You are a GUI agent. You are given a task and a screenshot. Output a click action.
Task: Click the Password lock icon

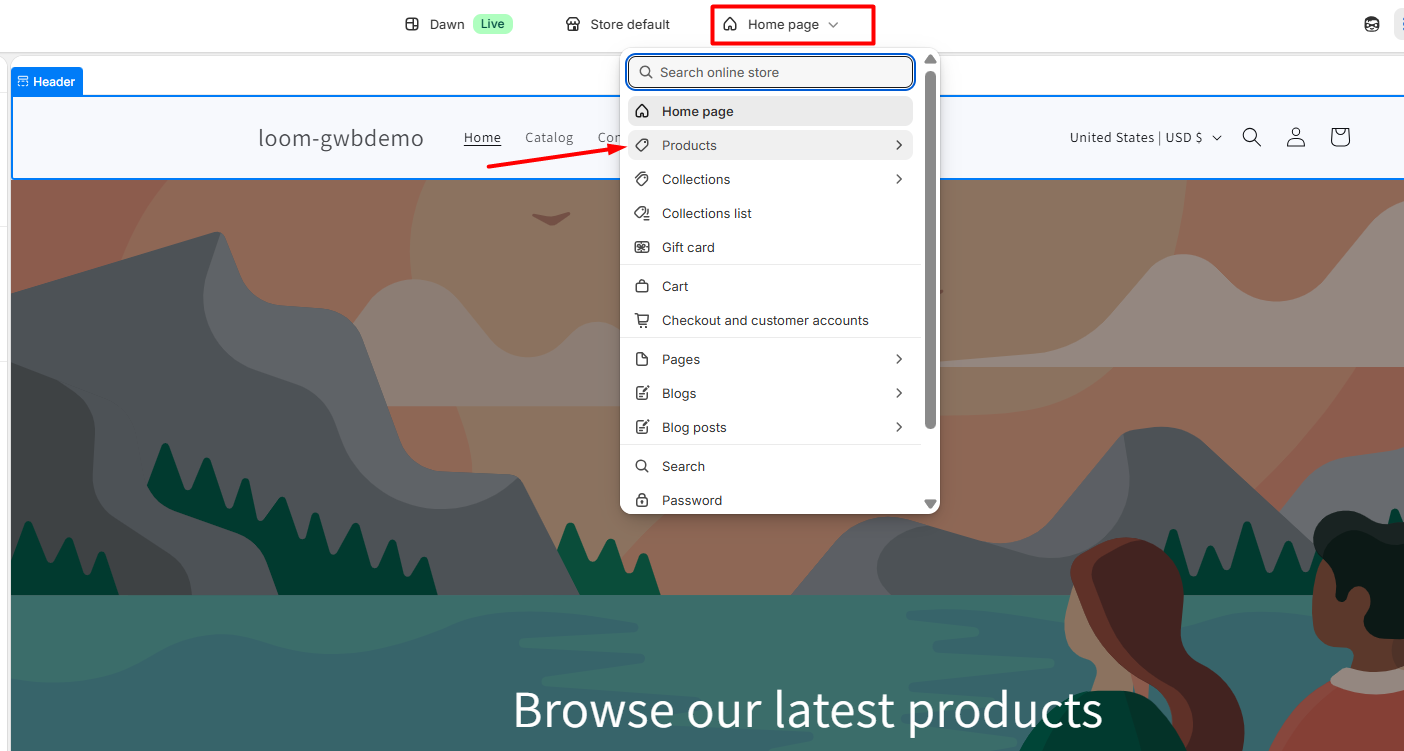(642, 500)
